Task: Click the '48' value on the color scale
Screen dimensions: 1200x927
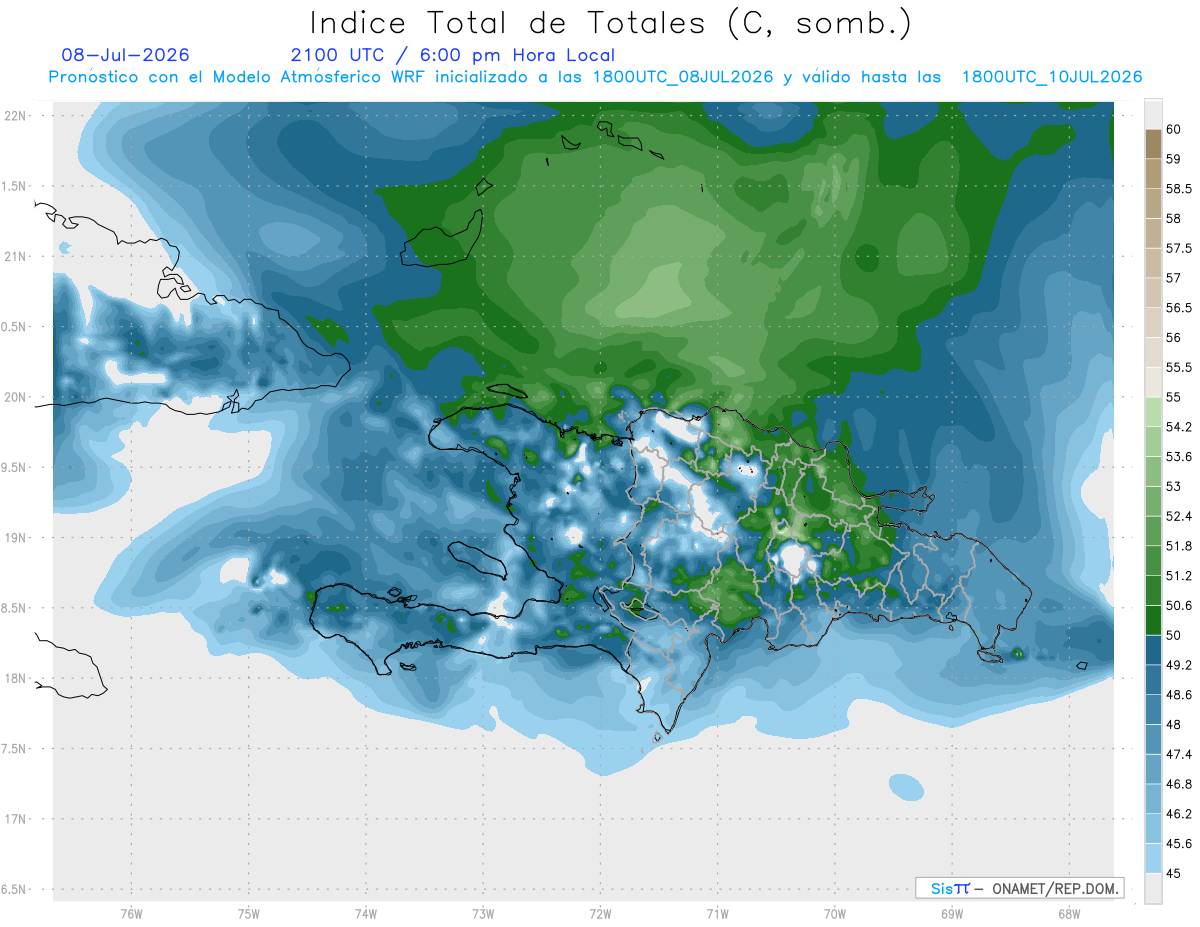Action: pyautogui.click(x=1173, y=725)
